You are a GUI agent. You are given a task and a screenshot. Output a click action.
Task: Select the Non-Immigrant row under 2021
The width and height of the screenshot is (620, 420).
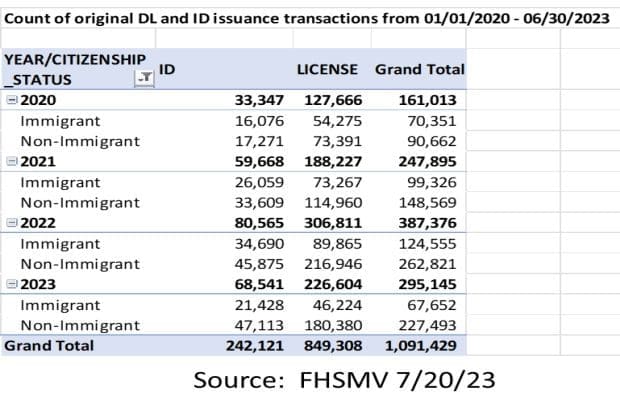coord(80,202)
